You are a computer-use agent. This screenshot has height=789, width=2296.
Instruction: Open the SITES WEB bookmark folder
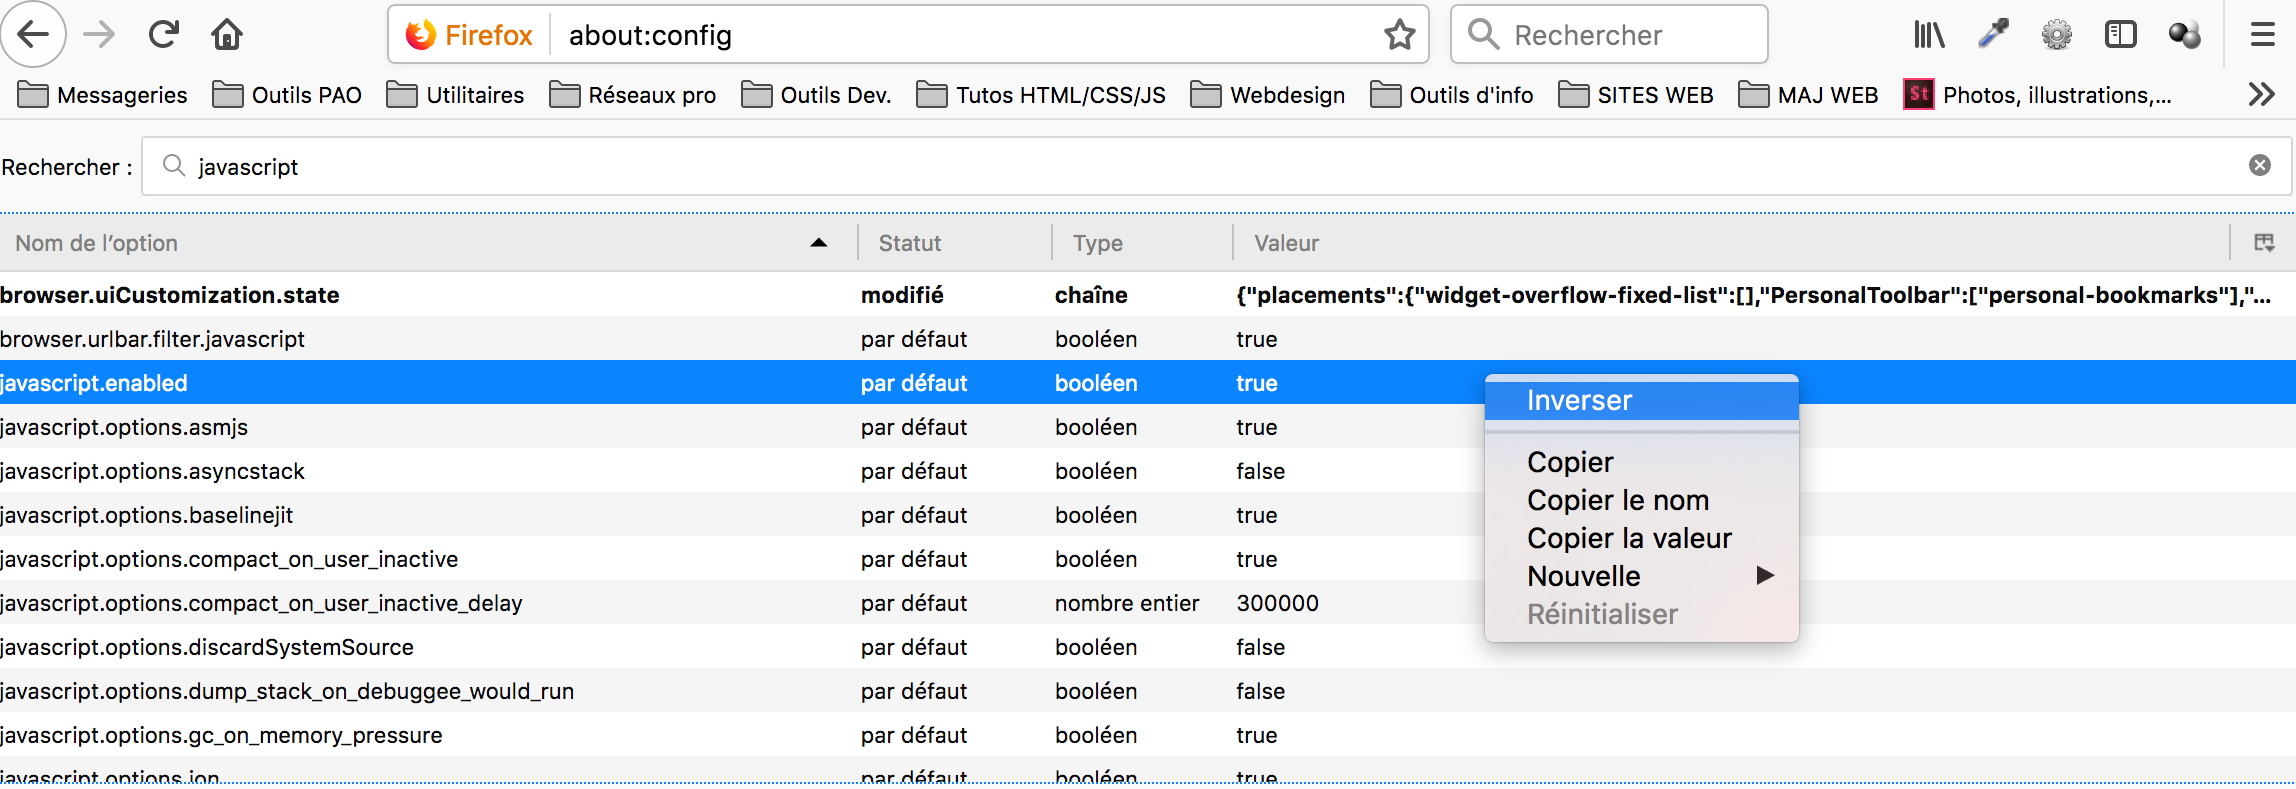click(x=1636, y=95)
